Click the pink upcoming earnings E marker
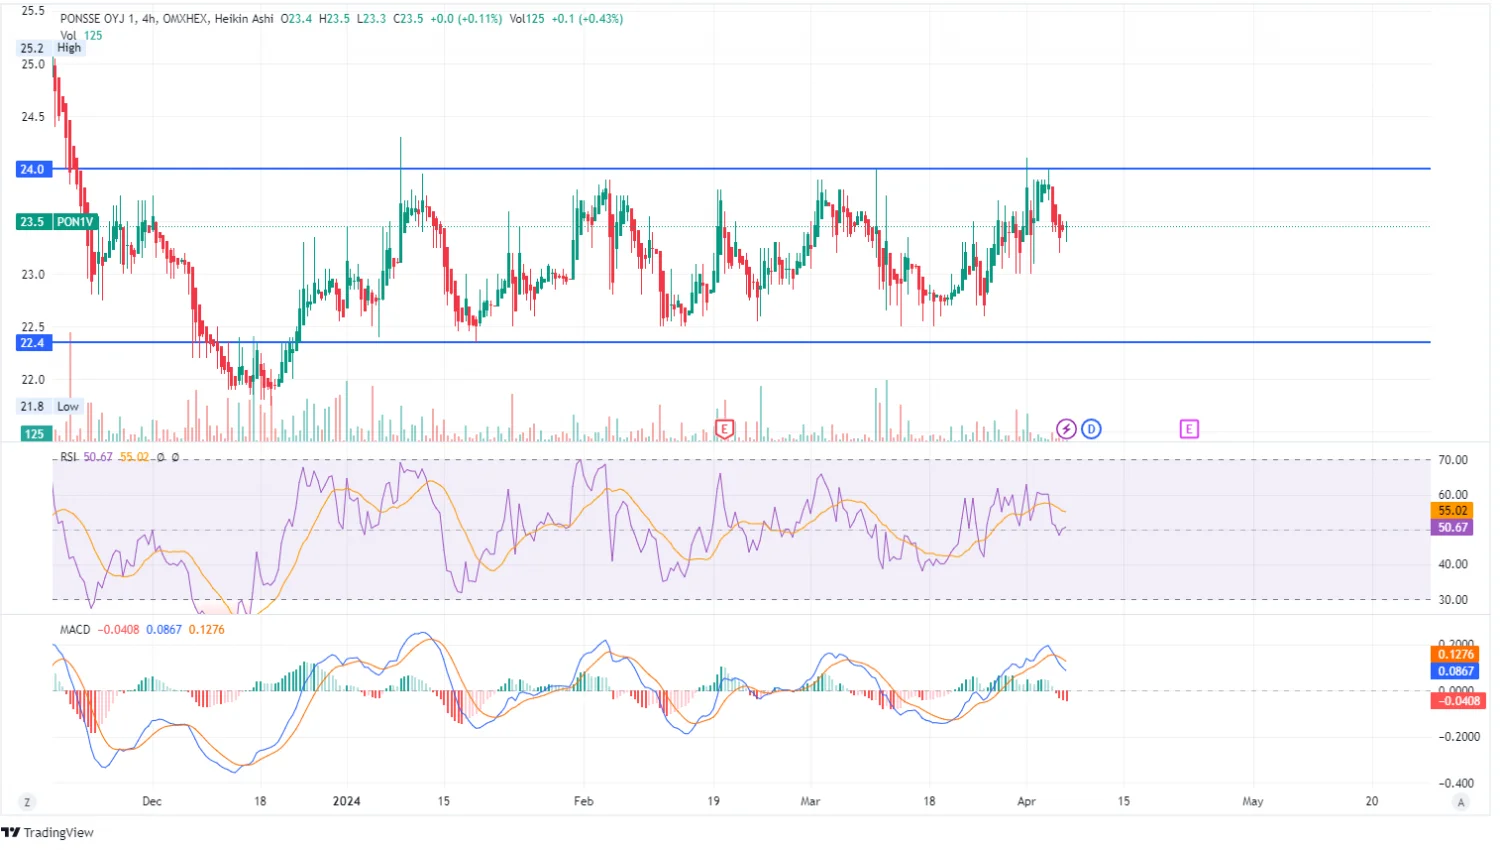The height and width of the screenshot is (850, 1500). (x=1189, y=429)
